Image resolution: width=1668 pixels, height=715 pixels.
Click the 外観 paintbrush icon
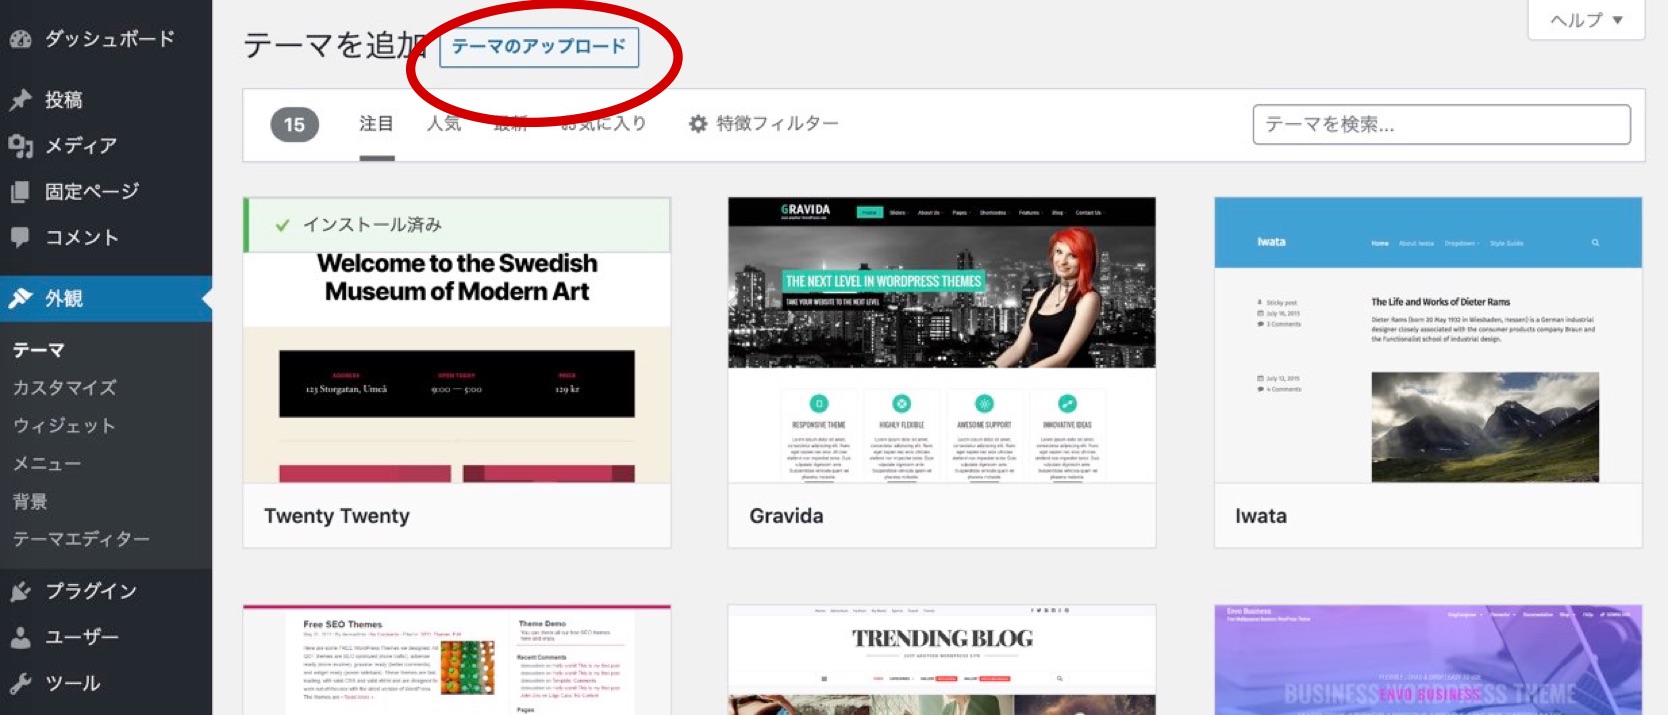click(x=20, y=299)
